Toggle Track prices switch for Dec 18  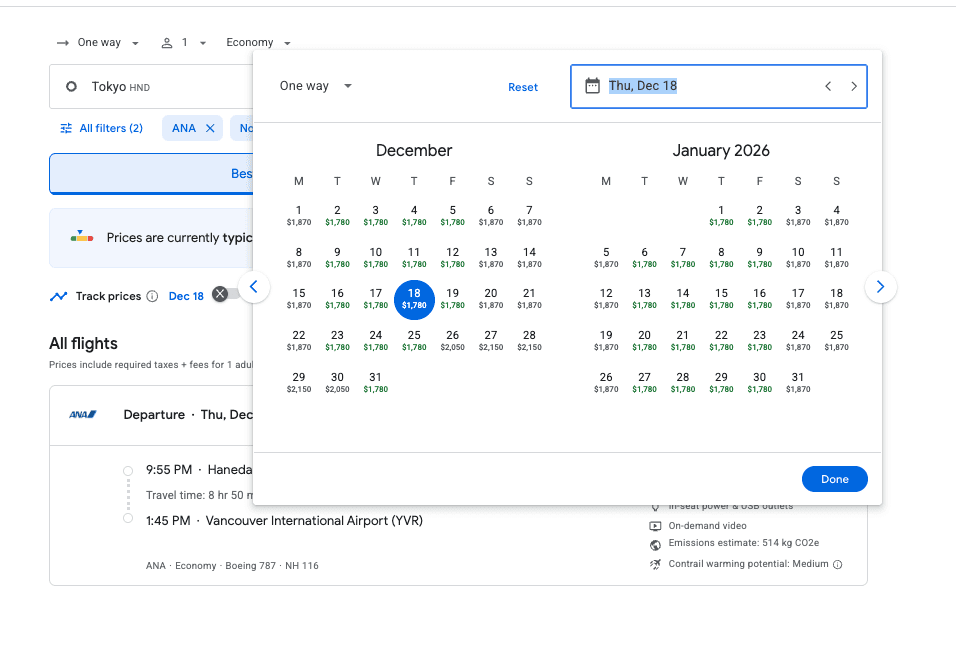[226, 294]
